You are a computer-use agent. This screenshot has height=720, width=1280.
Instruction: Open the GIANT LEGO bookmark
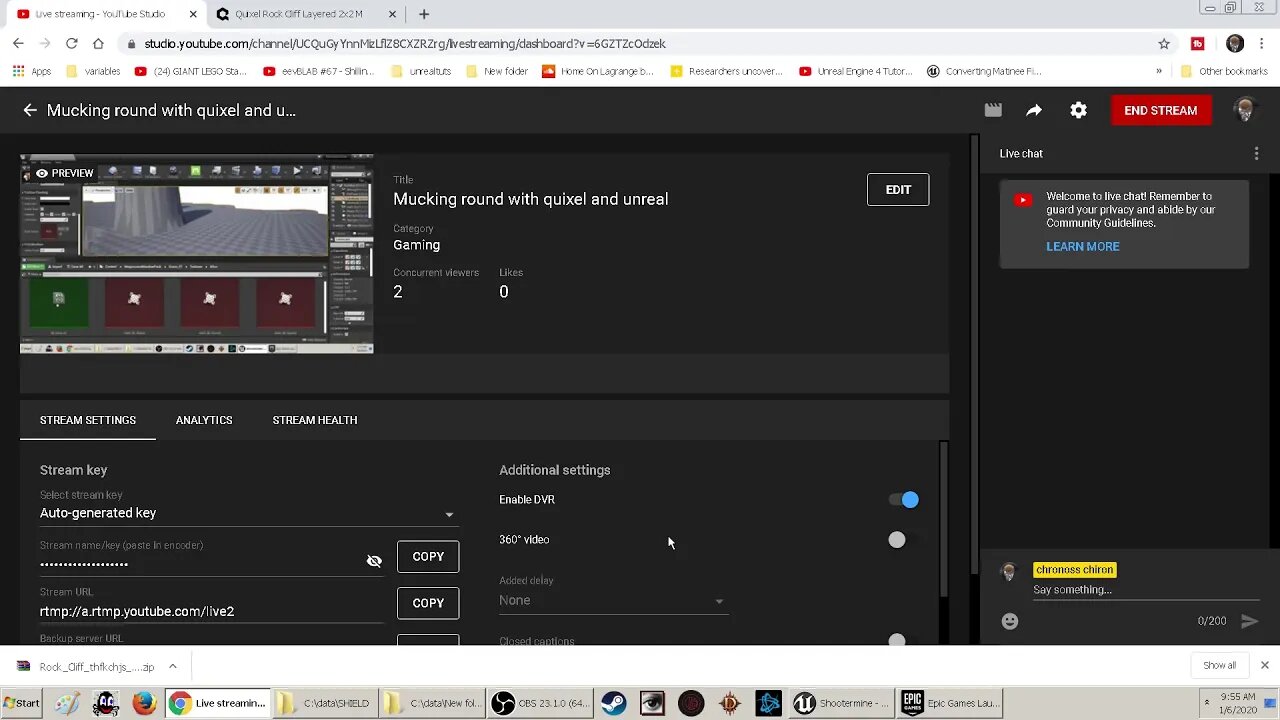click(x=190, y=71)
